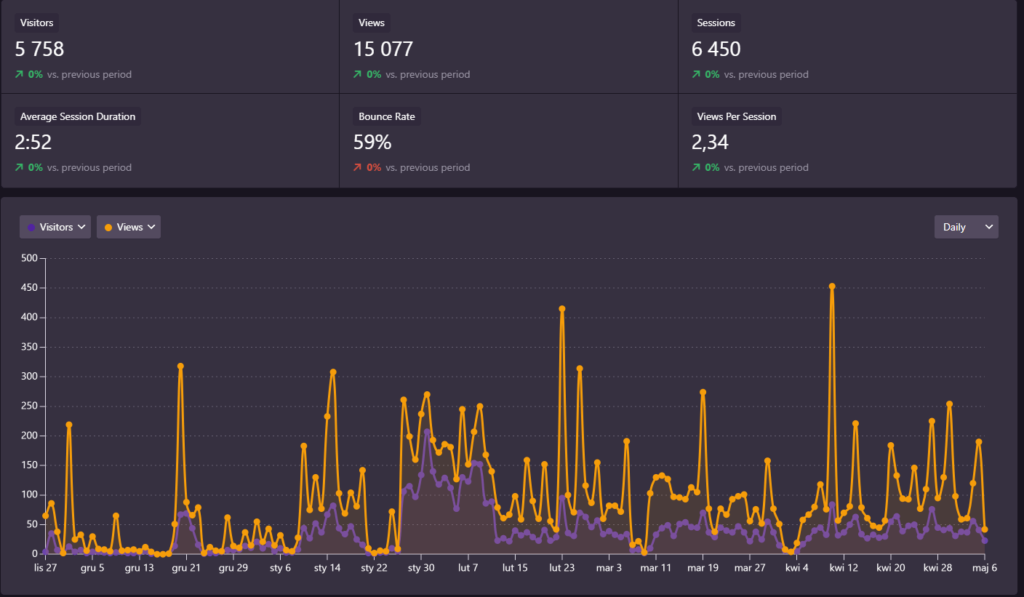Expand the Views series dropdown chevron
The image size is (1024, 597).
(x=151, y=228)
